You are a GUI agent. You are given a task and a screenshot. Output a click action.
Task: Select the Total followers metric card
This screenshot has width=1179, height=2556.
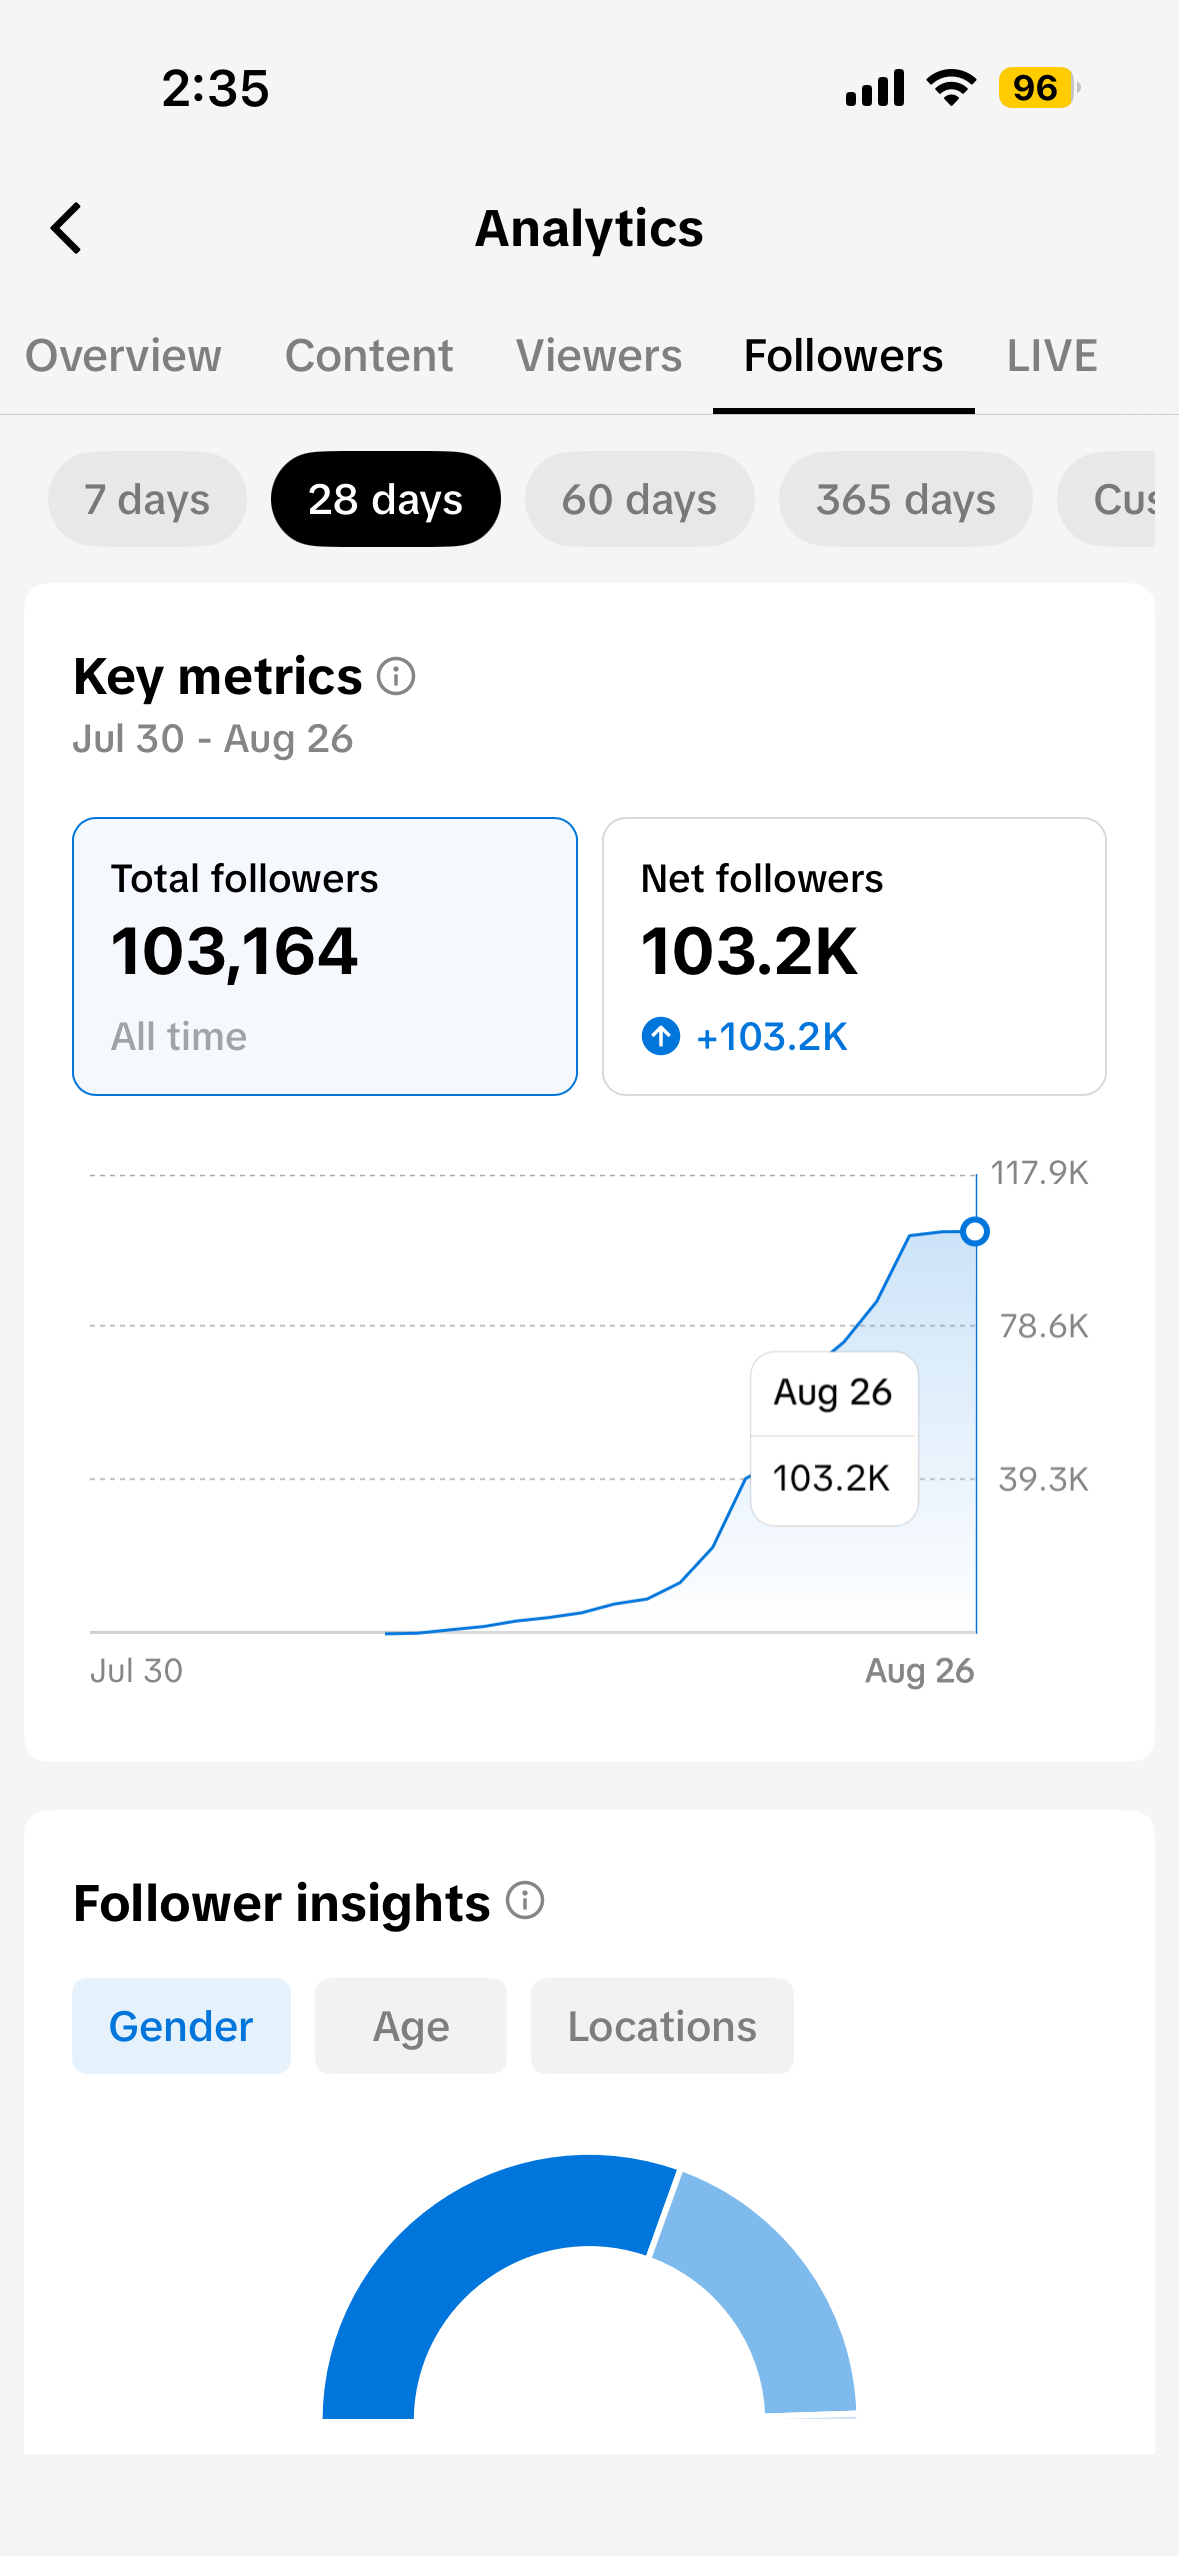pyautogui.click(x=325, y=956)
